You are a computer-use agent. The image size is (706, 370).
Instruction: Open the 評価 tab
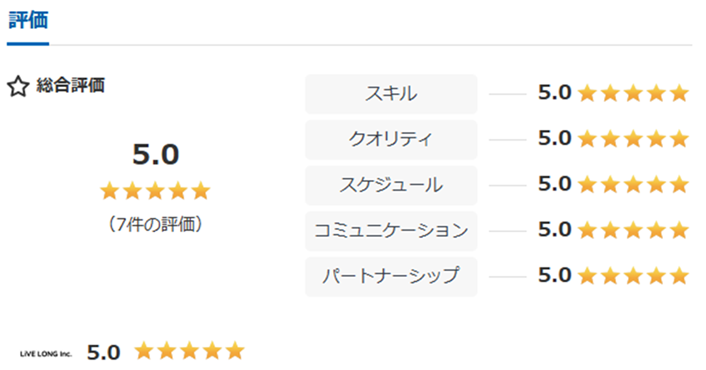(x=28, y=20)
